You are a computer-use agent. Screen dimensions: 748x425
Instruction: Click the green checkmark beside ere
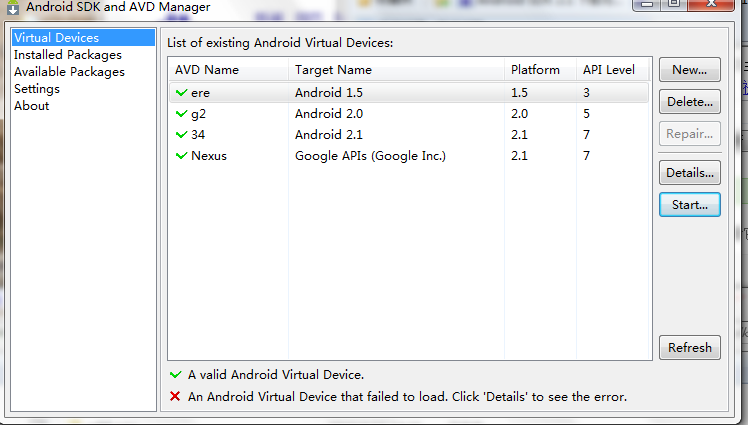click(x=181, y=93)
